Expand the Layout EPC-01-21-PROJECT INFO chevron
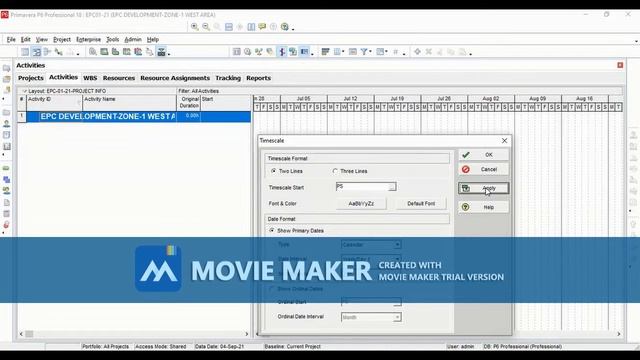640x360 pixels. (x=24, y=91)
